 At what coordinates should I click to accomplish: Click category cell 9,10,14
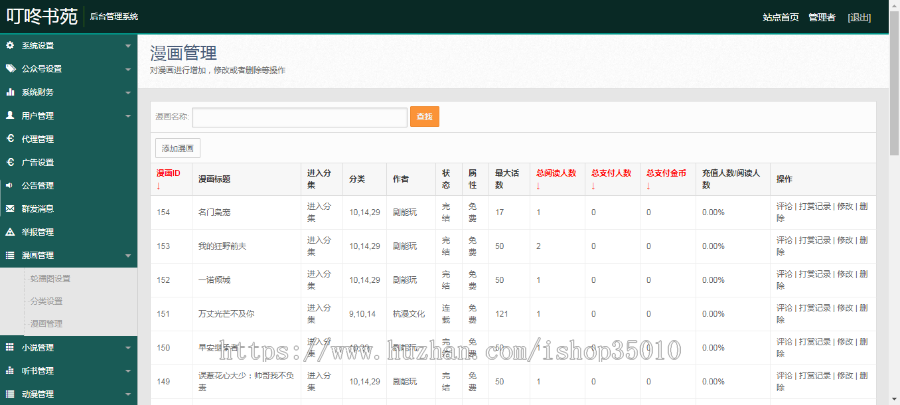362,314
